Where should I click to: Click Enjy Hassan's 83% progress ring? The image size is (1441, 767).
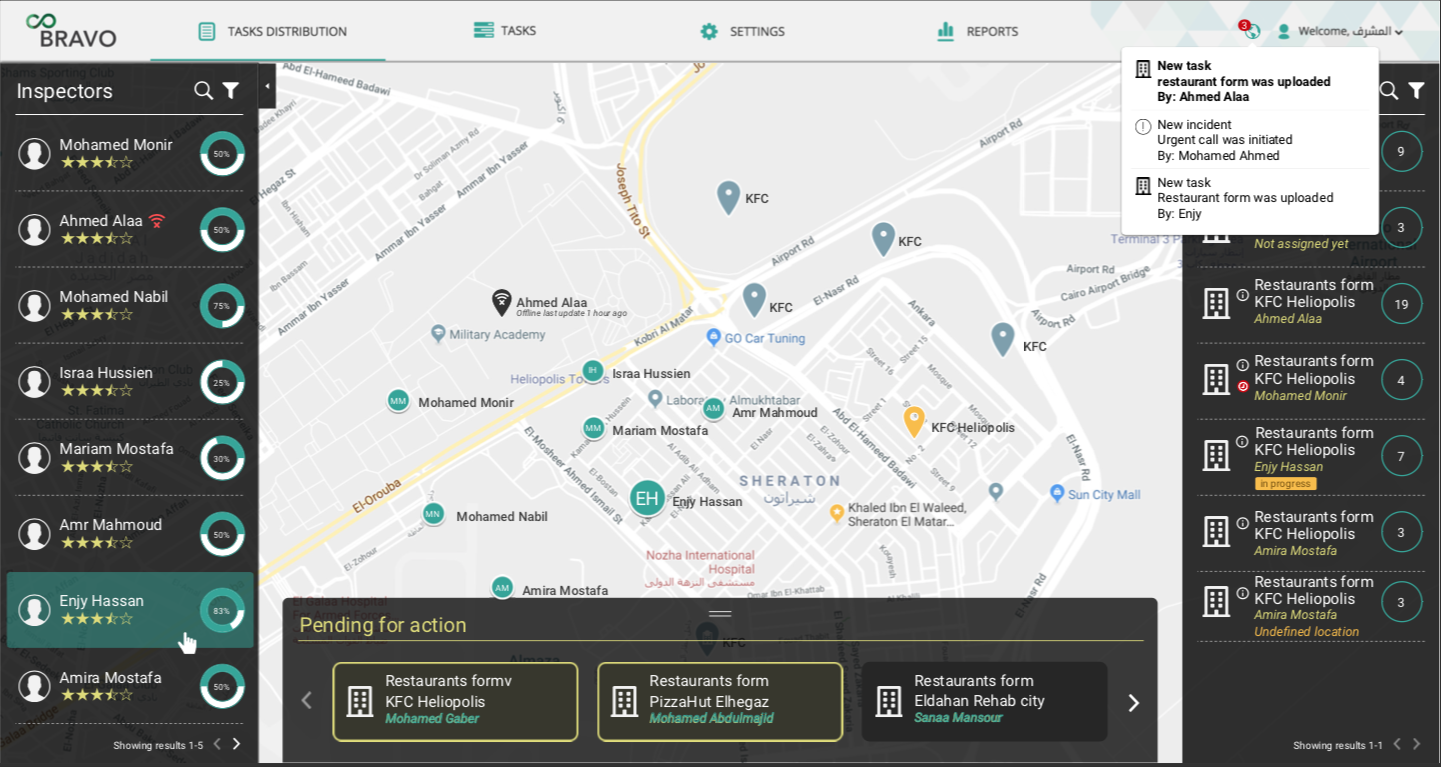pyautogui.click(x=222, y=610)
